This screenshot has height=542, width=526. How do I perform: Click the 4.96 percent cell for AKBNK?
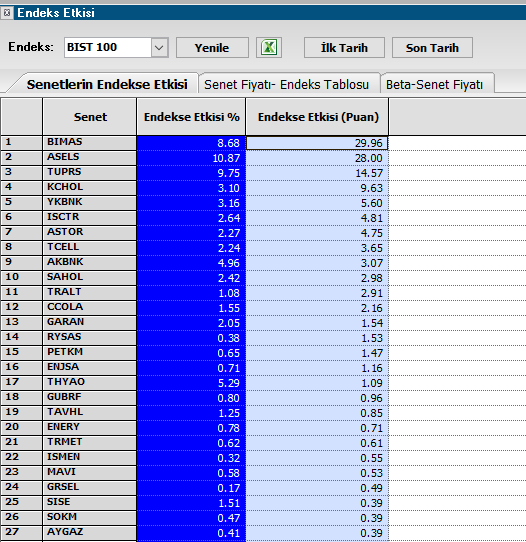coord(191,263)
